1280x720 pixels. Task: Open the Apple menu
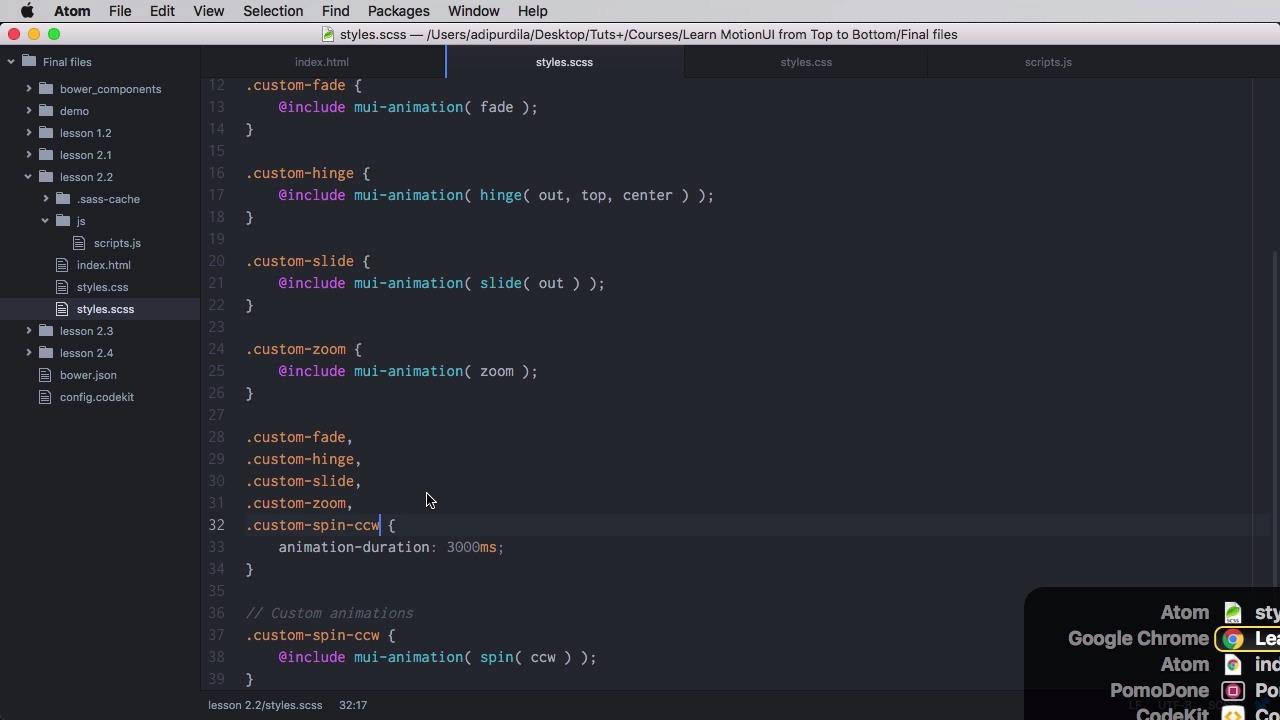coord(27,11)
